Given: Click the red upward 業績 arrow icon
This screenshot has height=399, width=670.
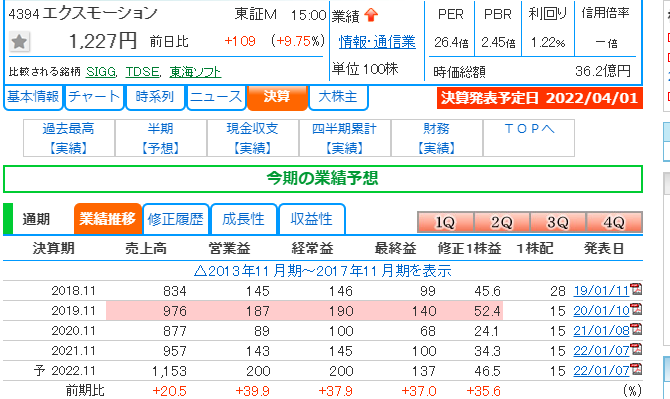Looking at the screenshot, I should coord(371,15).
